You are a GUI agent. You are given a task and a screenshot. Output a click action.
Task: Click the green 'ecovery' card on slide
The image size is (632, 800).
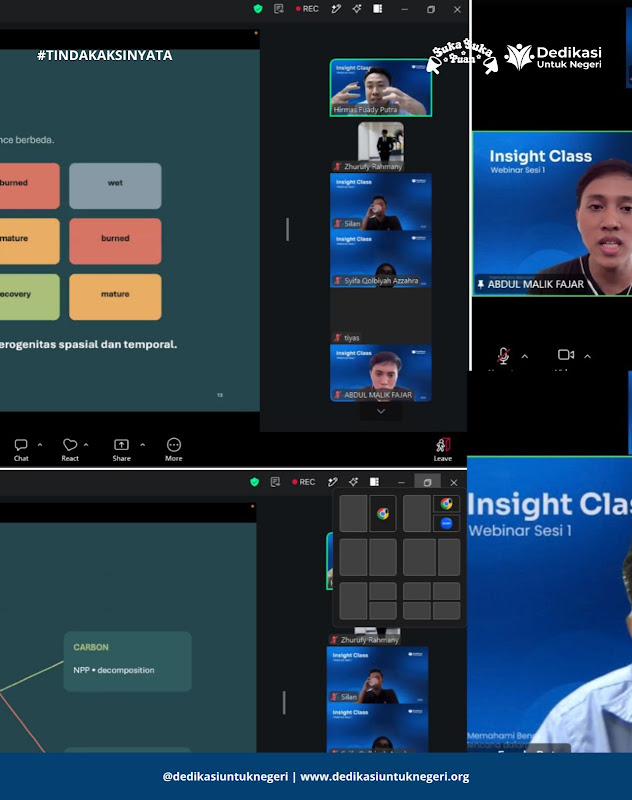pyautogui.click(x=30, y=297)
